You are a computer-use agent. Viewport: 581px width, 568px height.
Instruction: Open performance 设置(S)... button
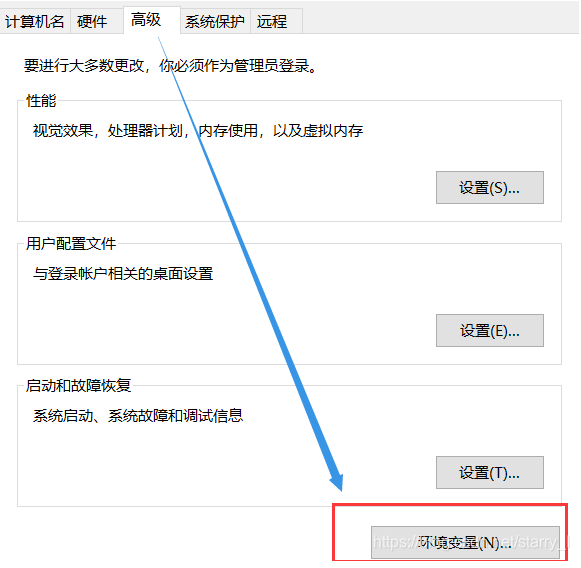coord(489,187)
